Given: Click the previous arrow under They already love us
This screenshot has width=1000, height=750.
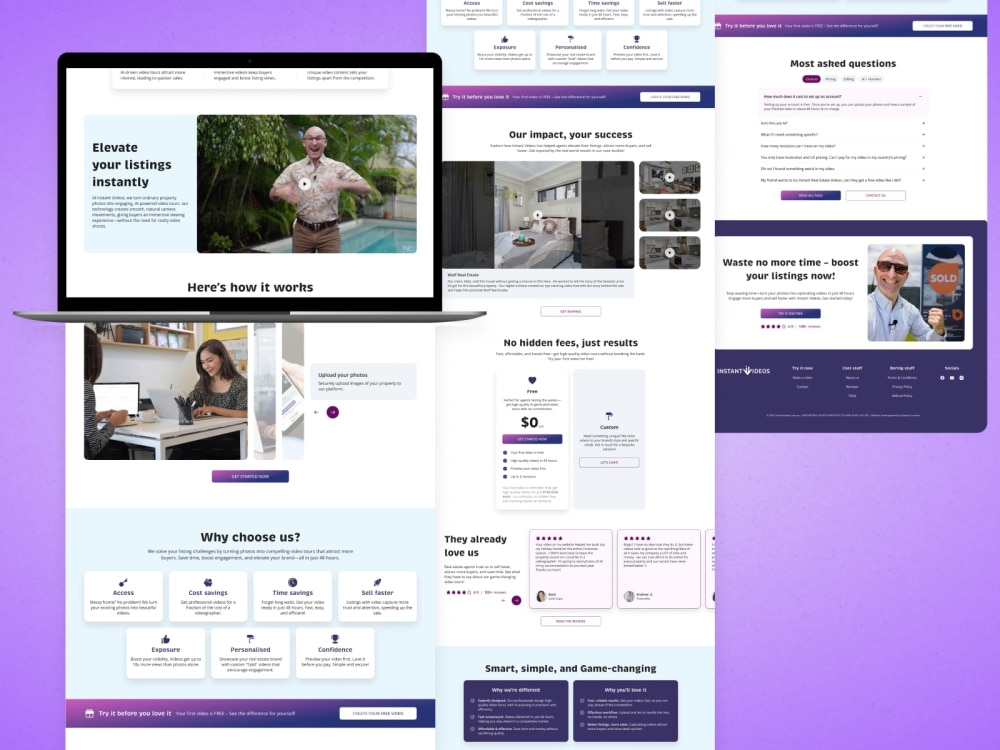Looking at the screenshot, I should (x=503, y=600).
